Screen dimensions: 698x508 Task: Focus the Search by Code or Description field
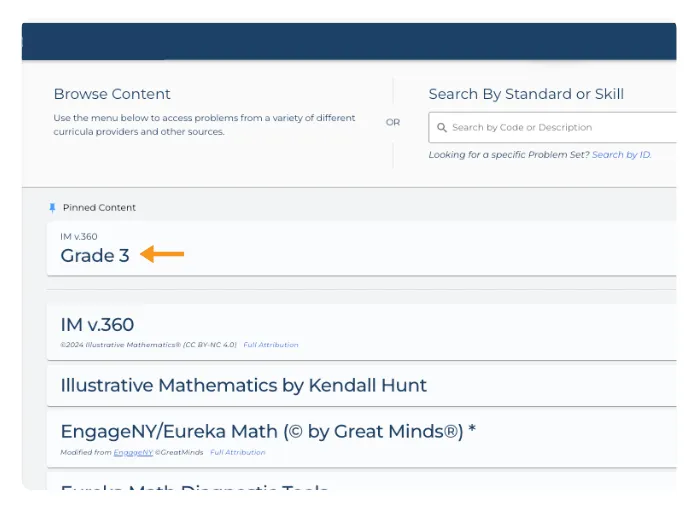coord(552,127)
